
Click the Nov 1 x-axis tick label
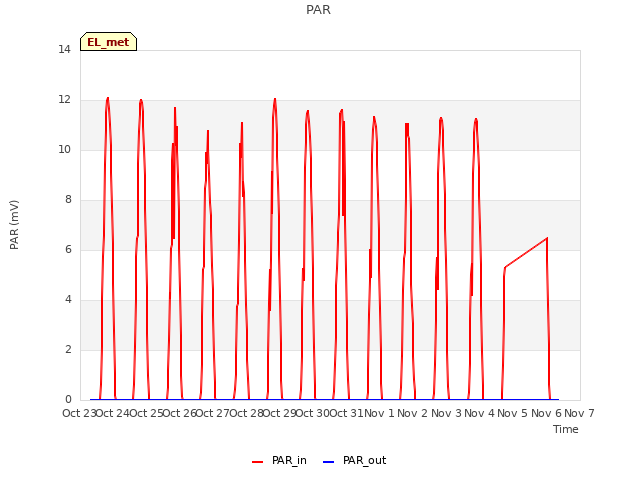pos(379,413)
